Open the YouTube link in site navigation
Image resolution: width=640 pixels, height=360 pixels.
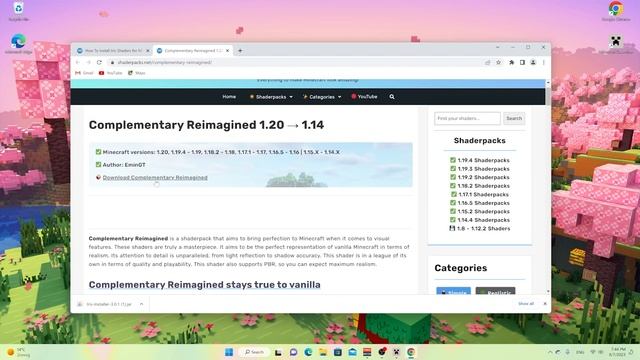(364, 97)
